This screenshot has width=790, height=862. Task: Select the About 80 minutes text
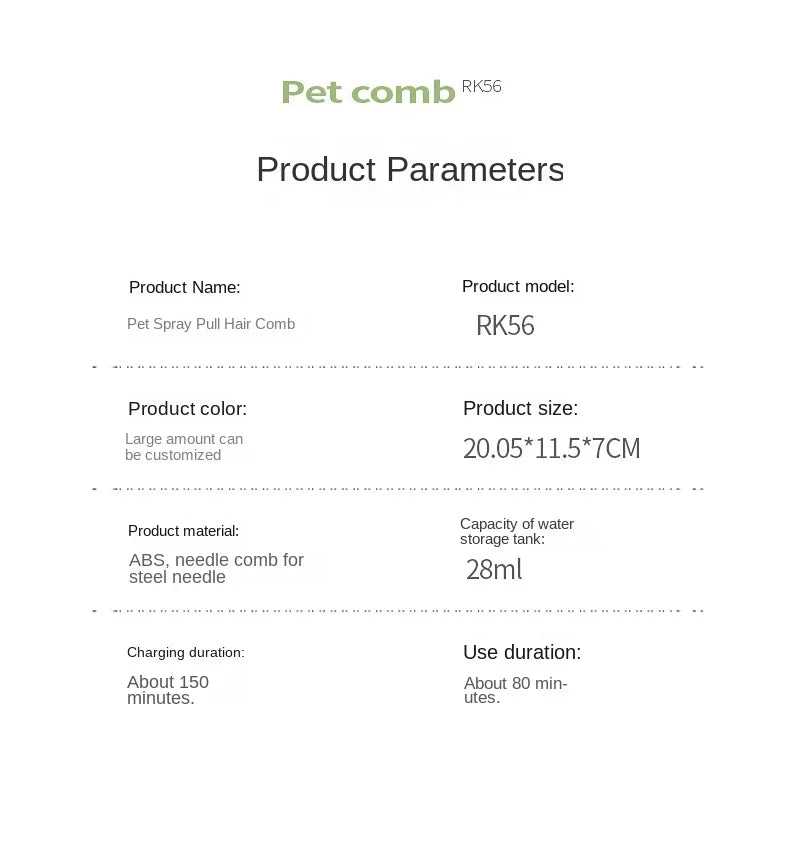(516, 690)
